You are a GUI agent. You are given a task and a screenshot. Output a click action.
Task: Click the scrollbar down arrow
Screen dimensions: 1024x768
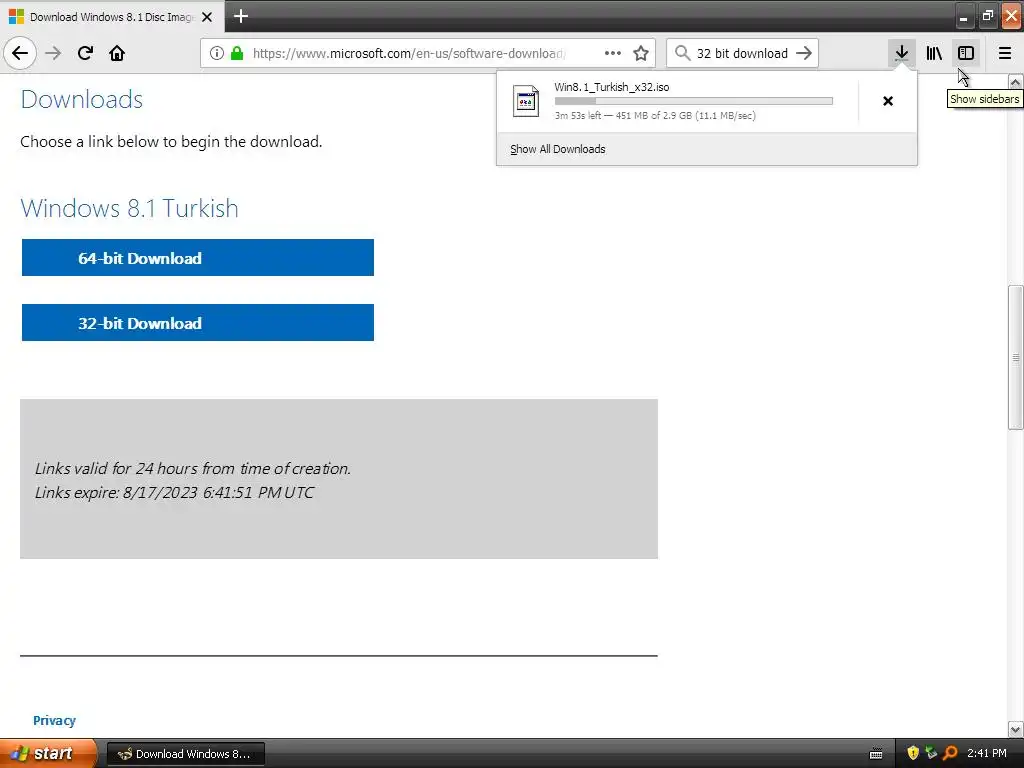(x=1015, y=729)
